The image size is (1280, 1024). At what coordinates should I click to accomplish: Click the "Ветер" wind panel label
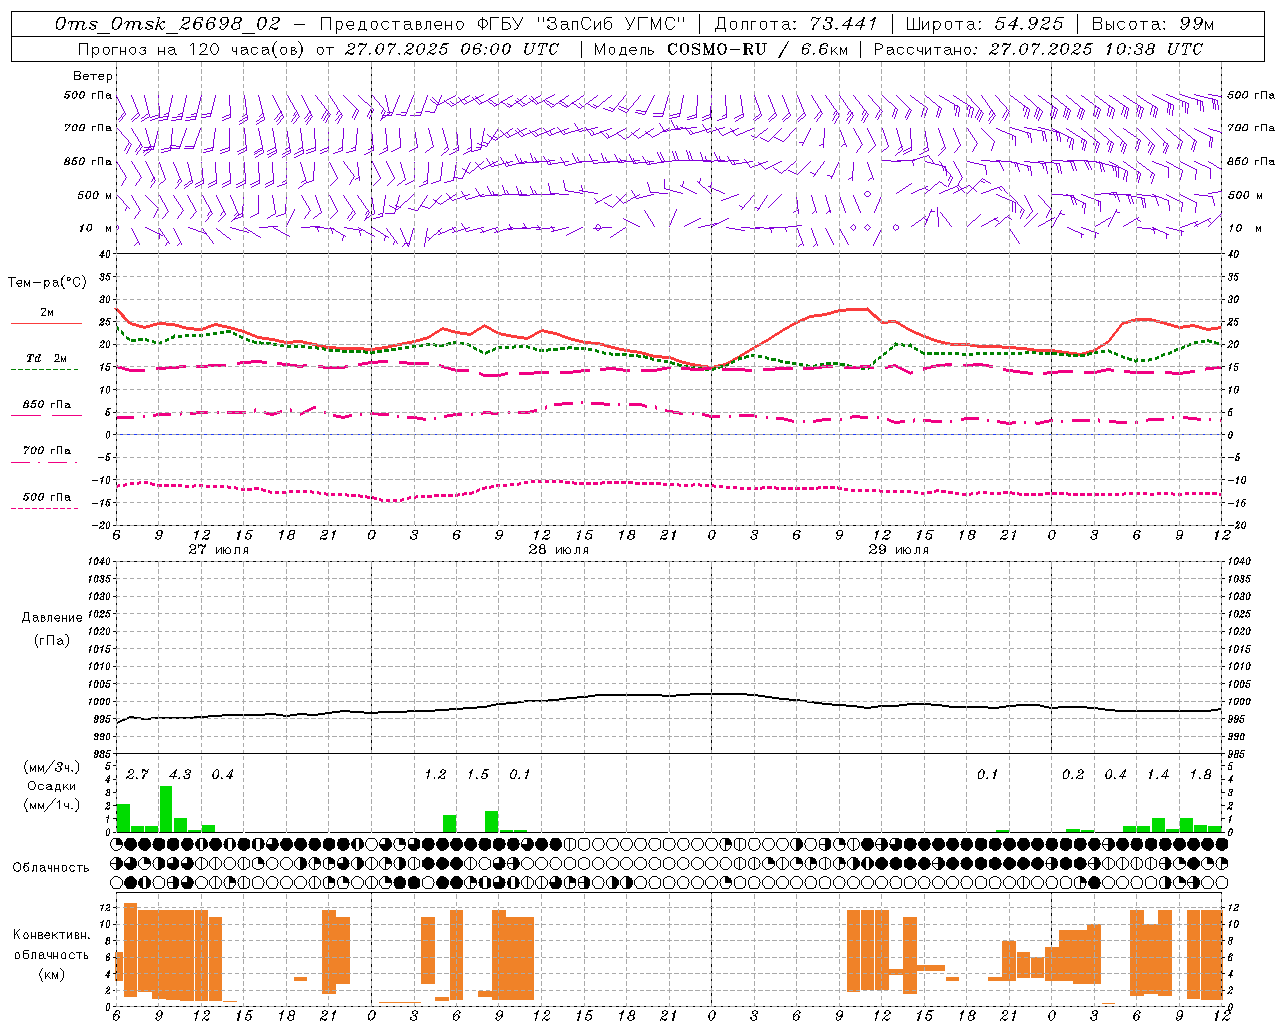coord(93,76)
